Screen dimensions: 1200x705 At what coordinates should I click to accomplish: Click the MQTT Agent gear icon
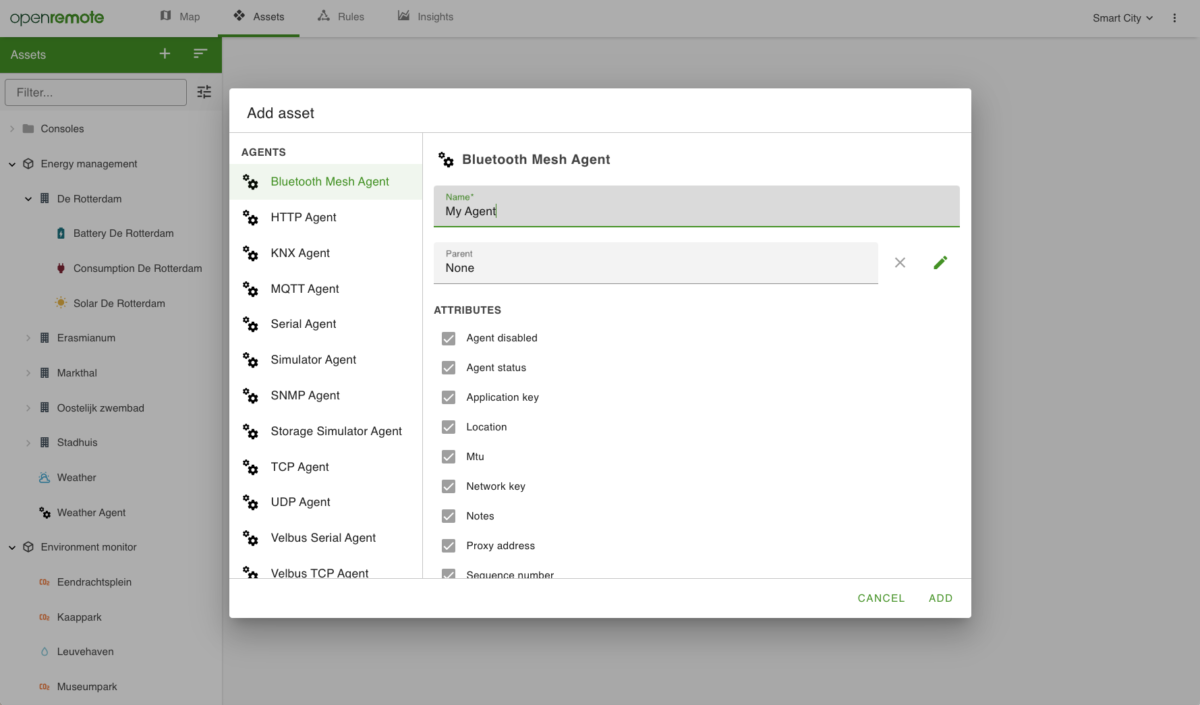click(x=251, y=289)
